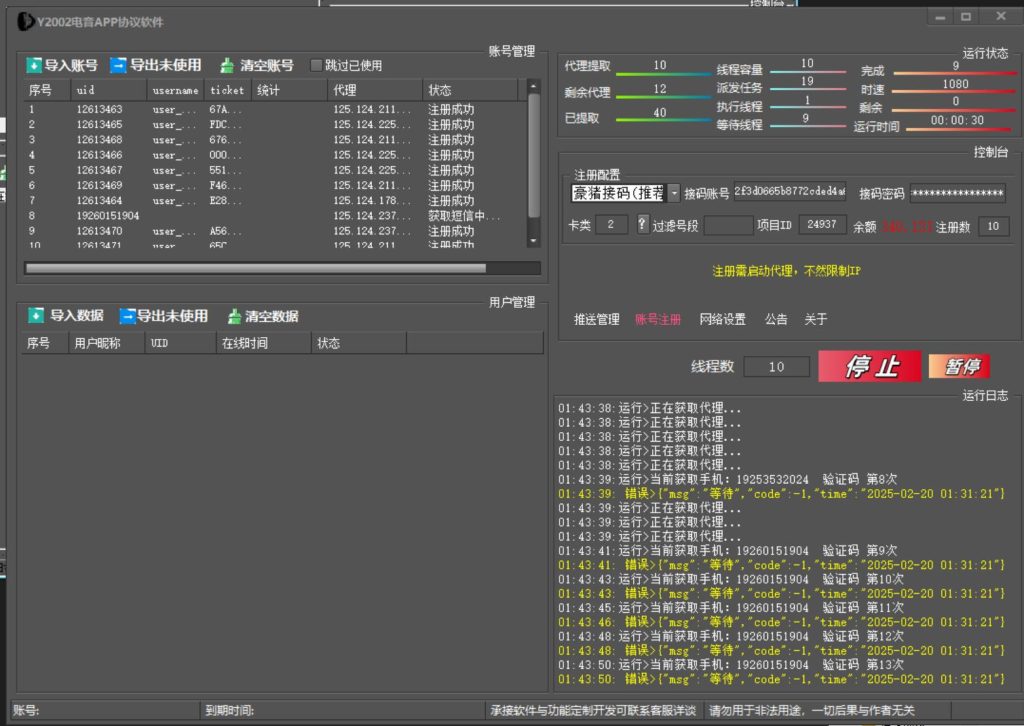Click the app logo in the title bar
Screen dimensions: 1024x726
point(25,21)
